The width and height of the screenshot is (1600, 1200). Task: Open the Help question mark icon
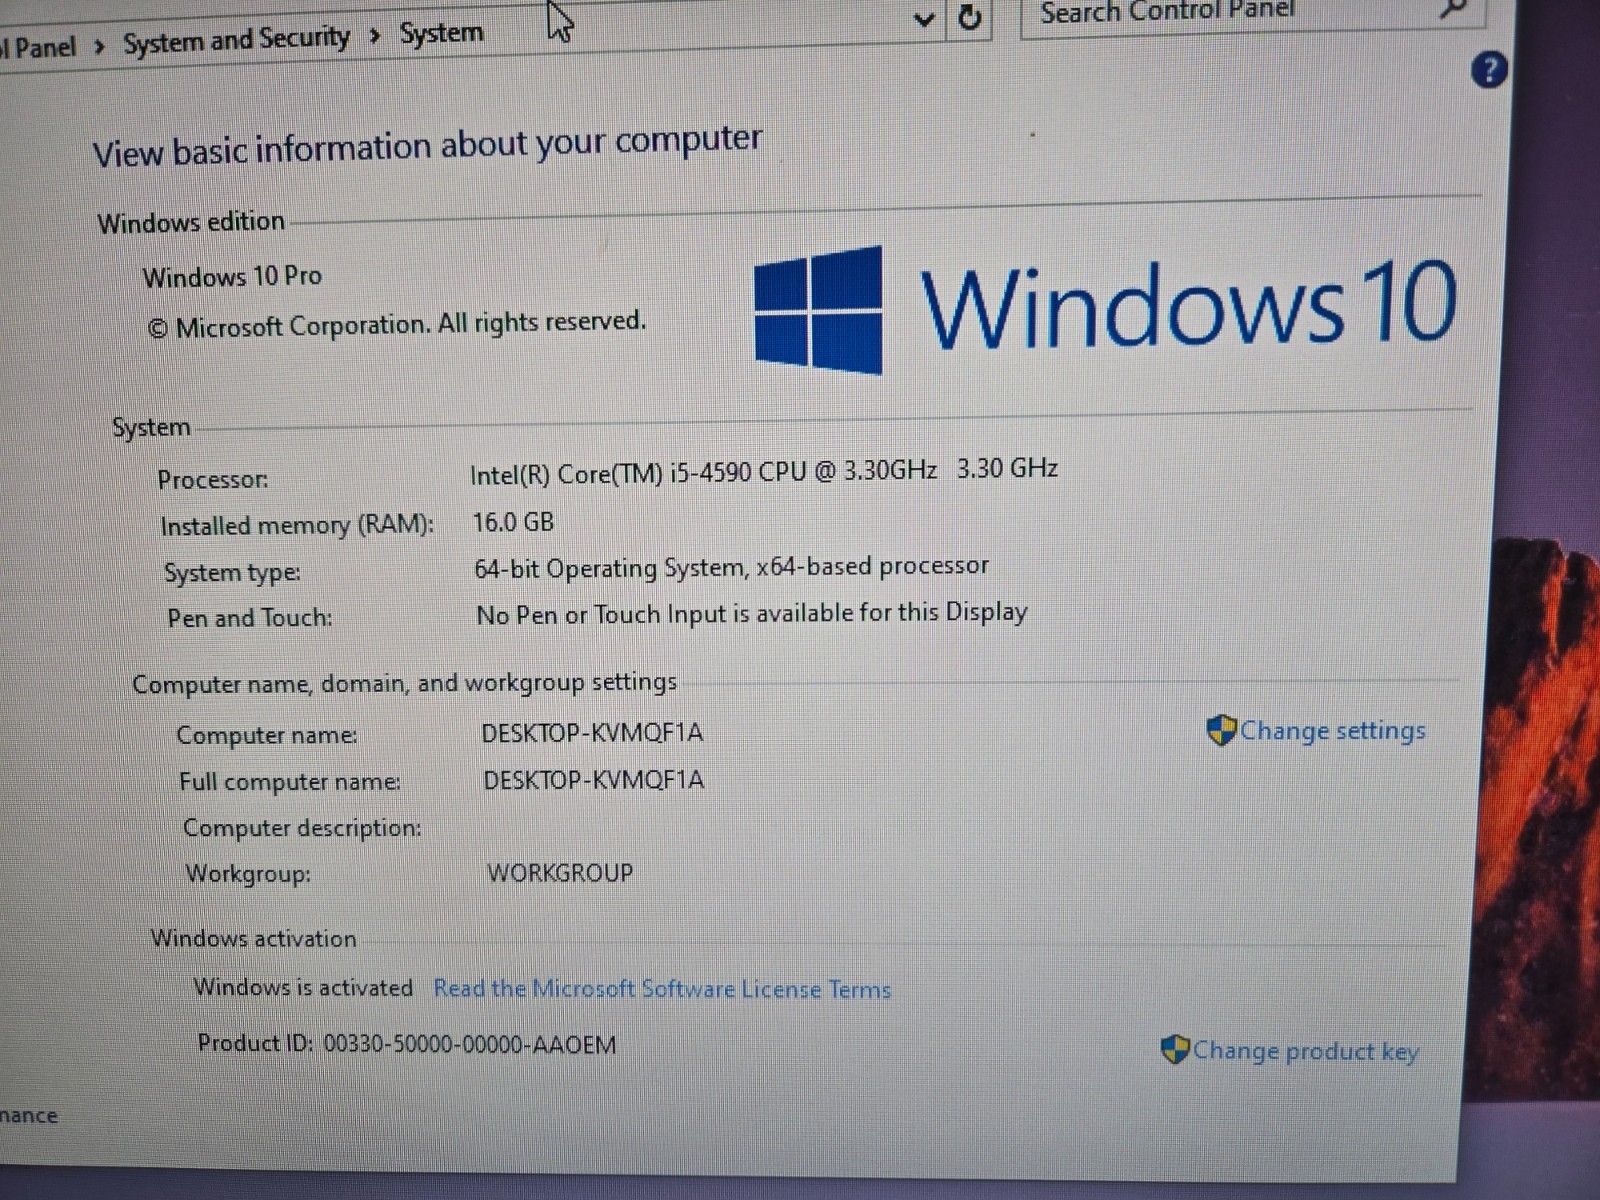(x=1489, y=70)
